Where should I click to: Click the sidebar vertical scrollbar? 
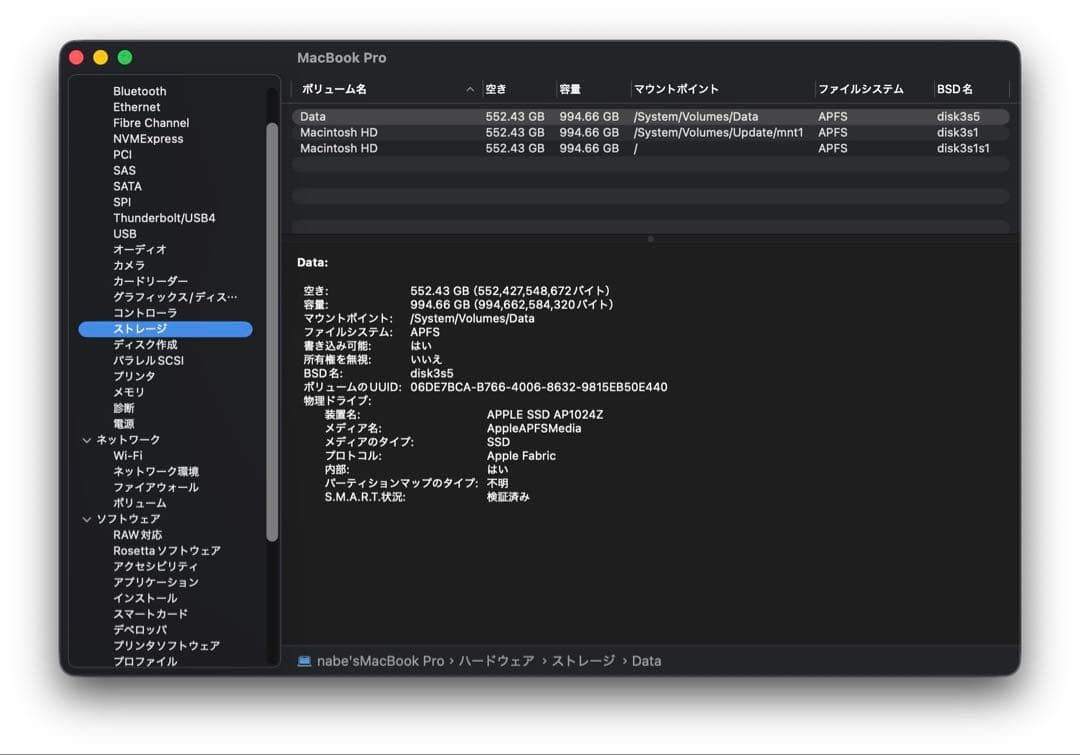pyautogui.click(x=272, y=331)
